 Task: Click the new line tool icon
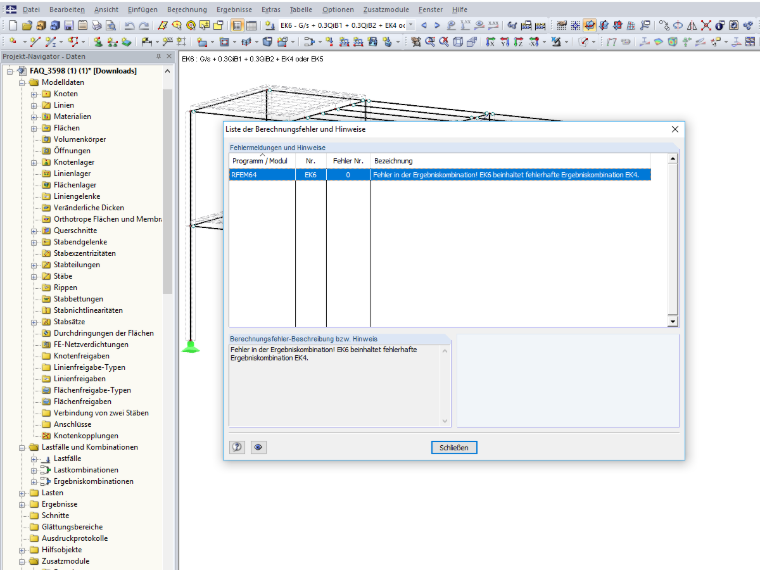tap(35, 42)
